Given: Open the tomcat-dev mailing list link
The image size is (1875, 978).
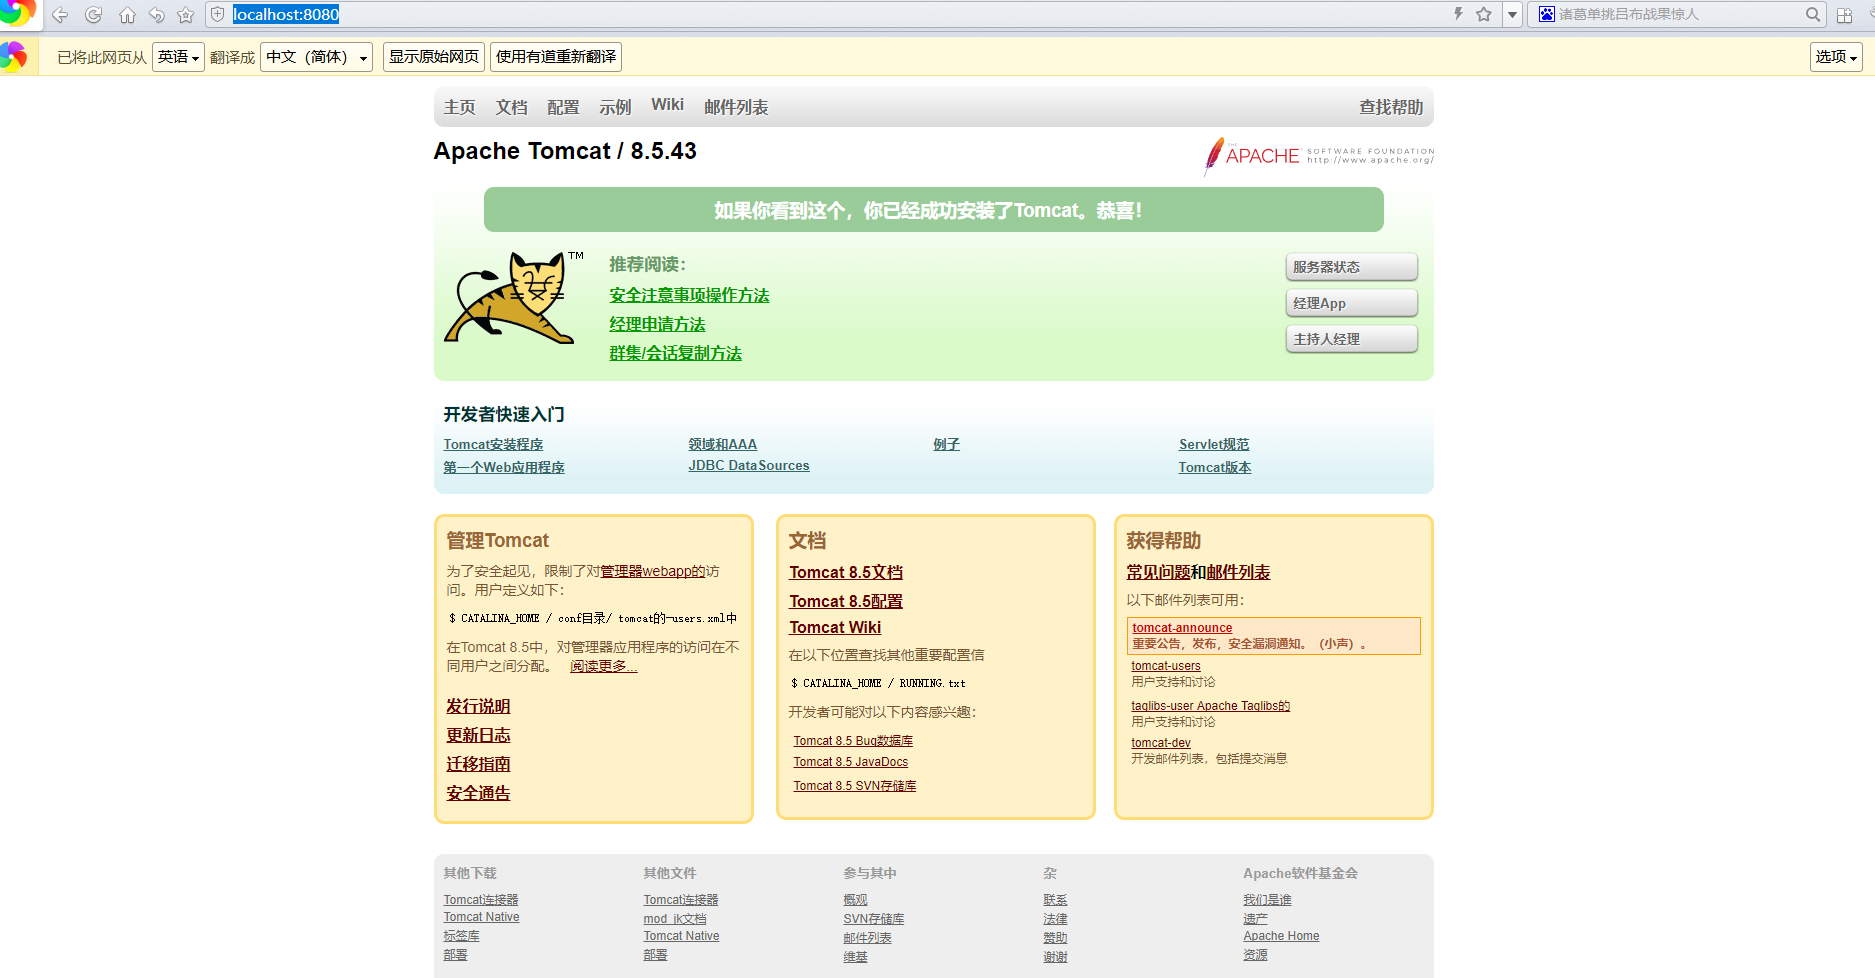Looking at the screenshot, I should 1161,743.
